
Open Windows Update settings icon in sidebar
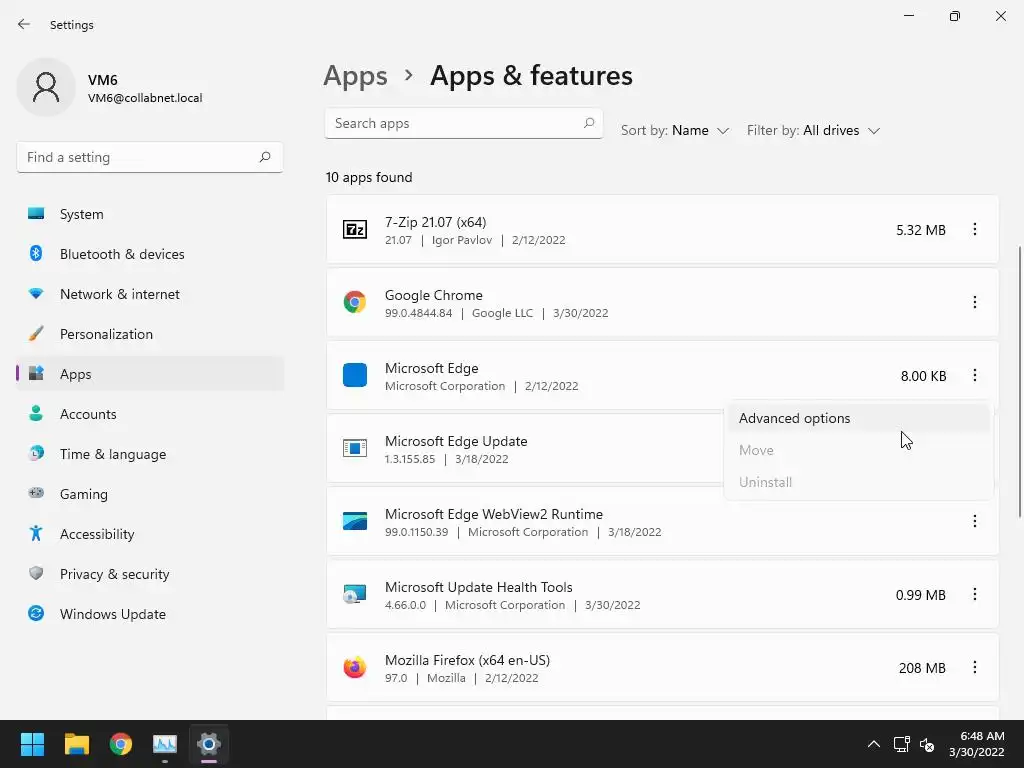pyautogui.click(x=37, y=614)
